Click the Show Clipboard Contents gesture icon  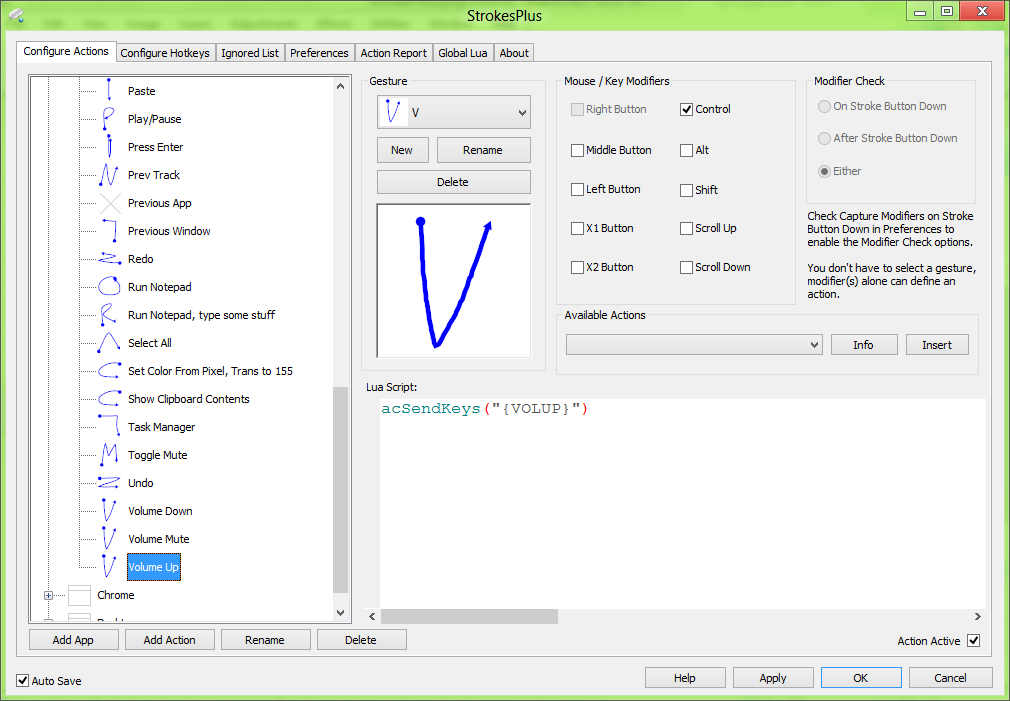pos(110,399)
